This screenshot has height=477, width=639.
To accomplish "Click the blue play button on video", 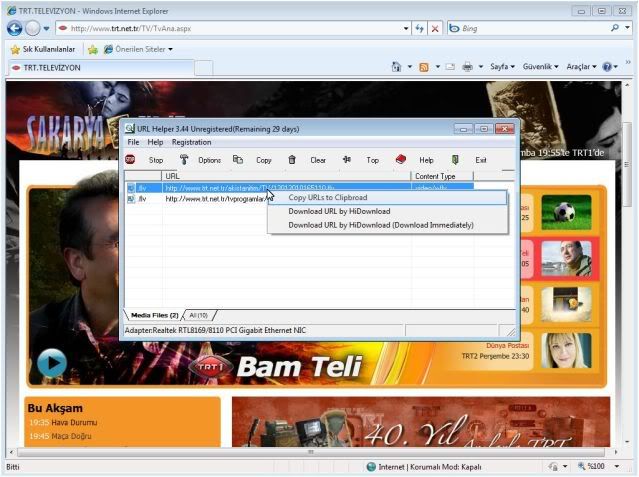I will tap(52, 363).
